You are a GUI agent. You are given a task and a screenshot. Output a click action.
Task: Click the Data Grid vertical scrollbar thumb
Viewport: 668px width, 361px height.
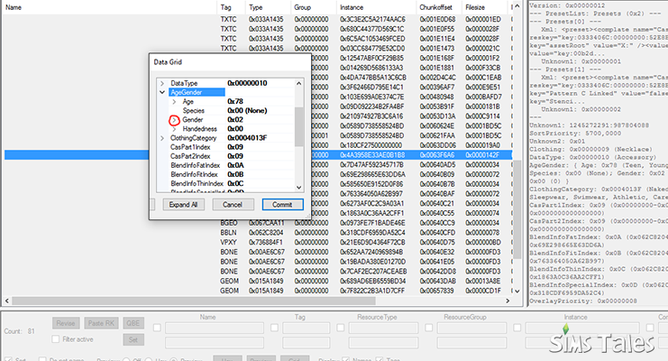coord(299,127)
